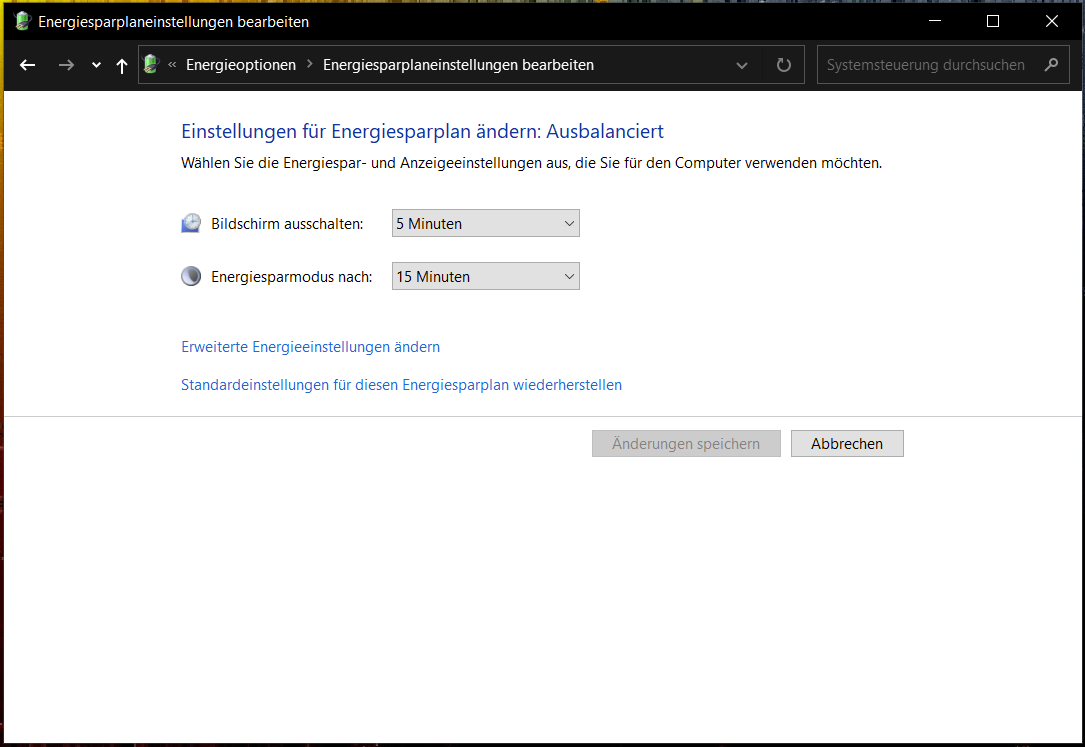Click Energiesparplaneinstellungen bearbeiten breadcrumb
The width and height of the screenshot is (1085, 747).
pos(458,65)
